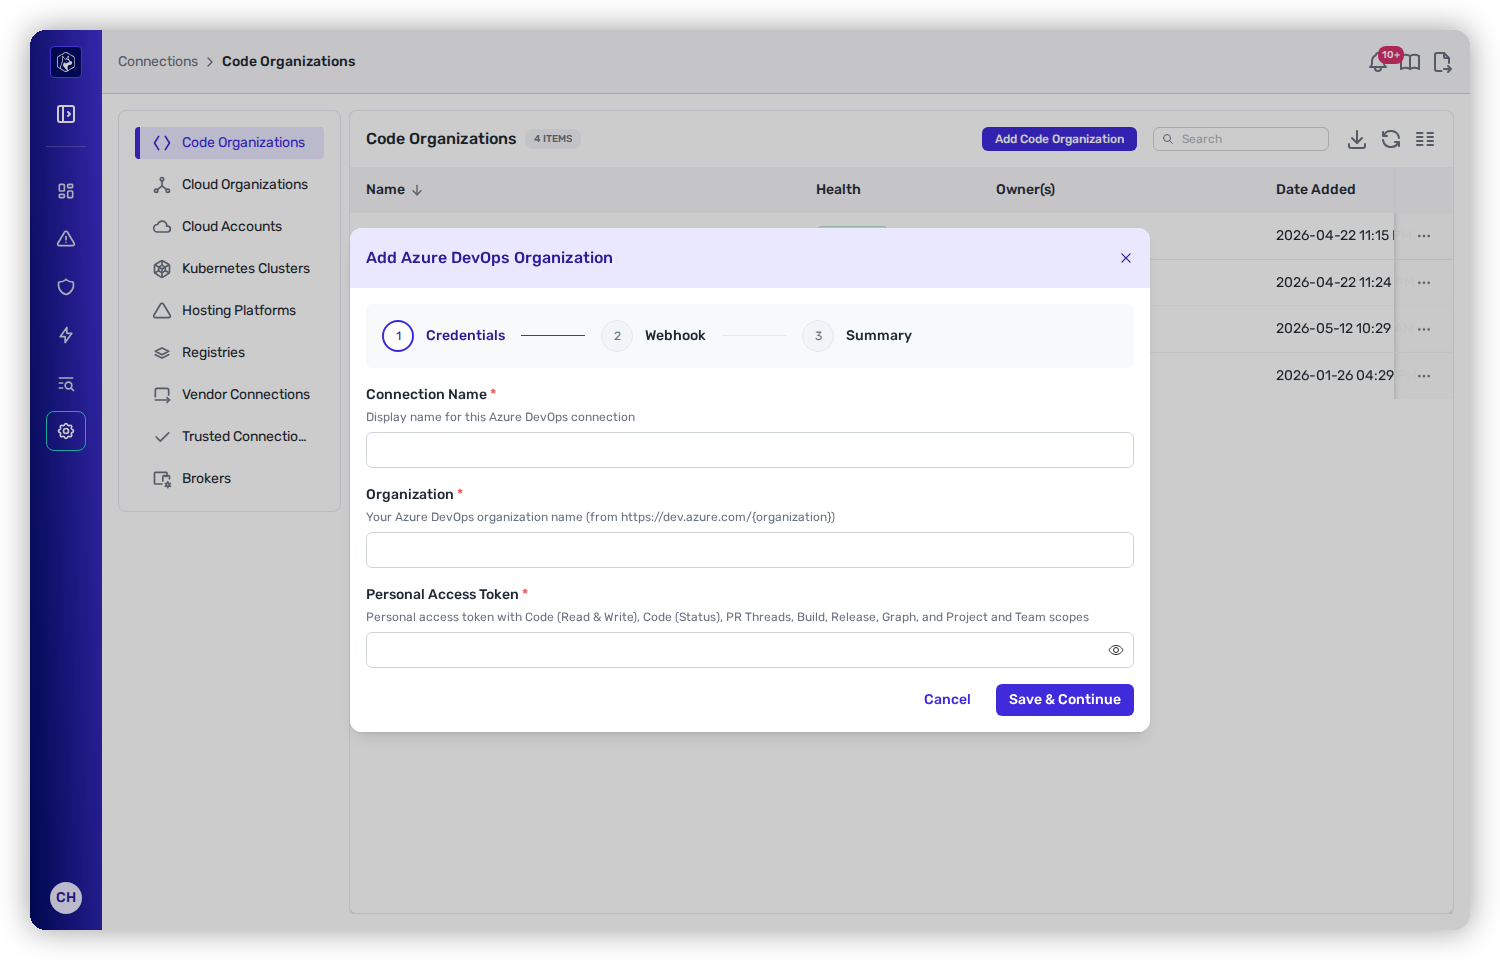The image size is (1500, 960).
Task: Open row menu for 2026-04-22 11:24 entry
Action: coord(1424,283)
